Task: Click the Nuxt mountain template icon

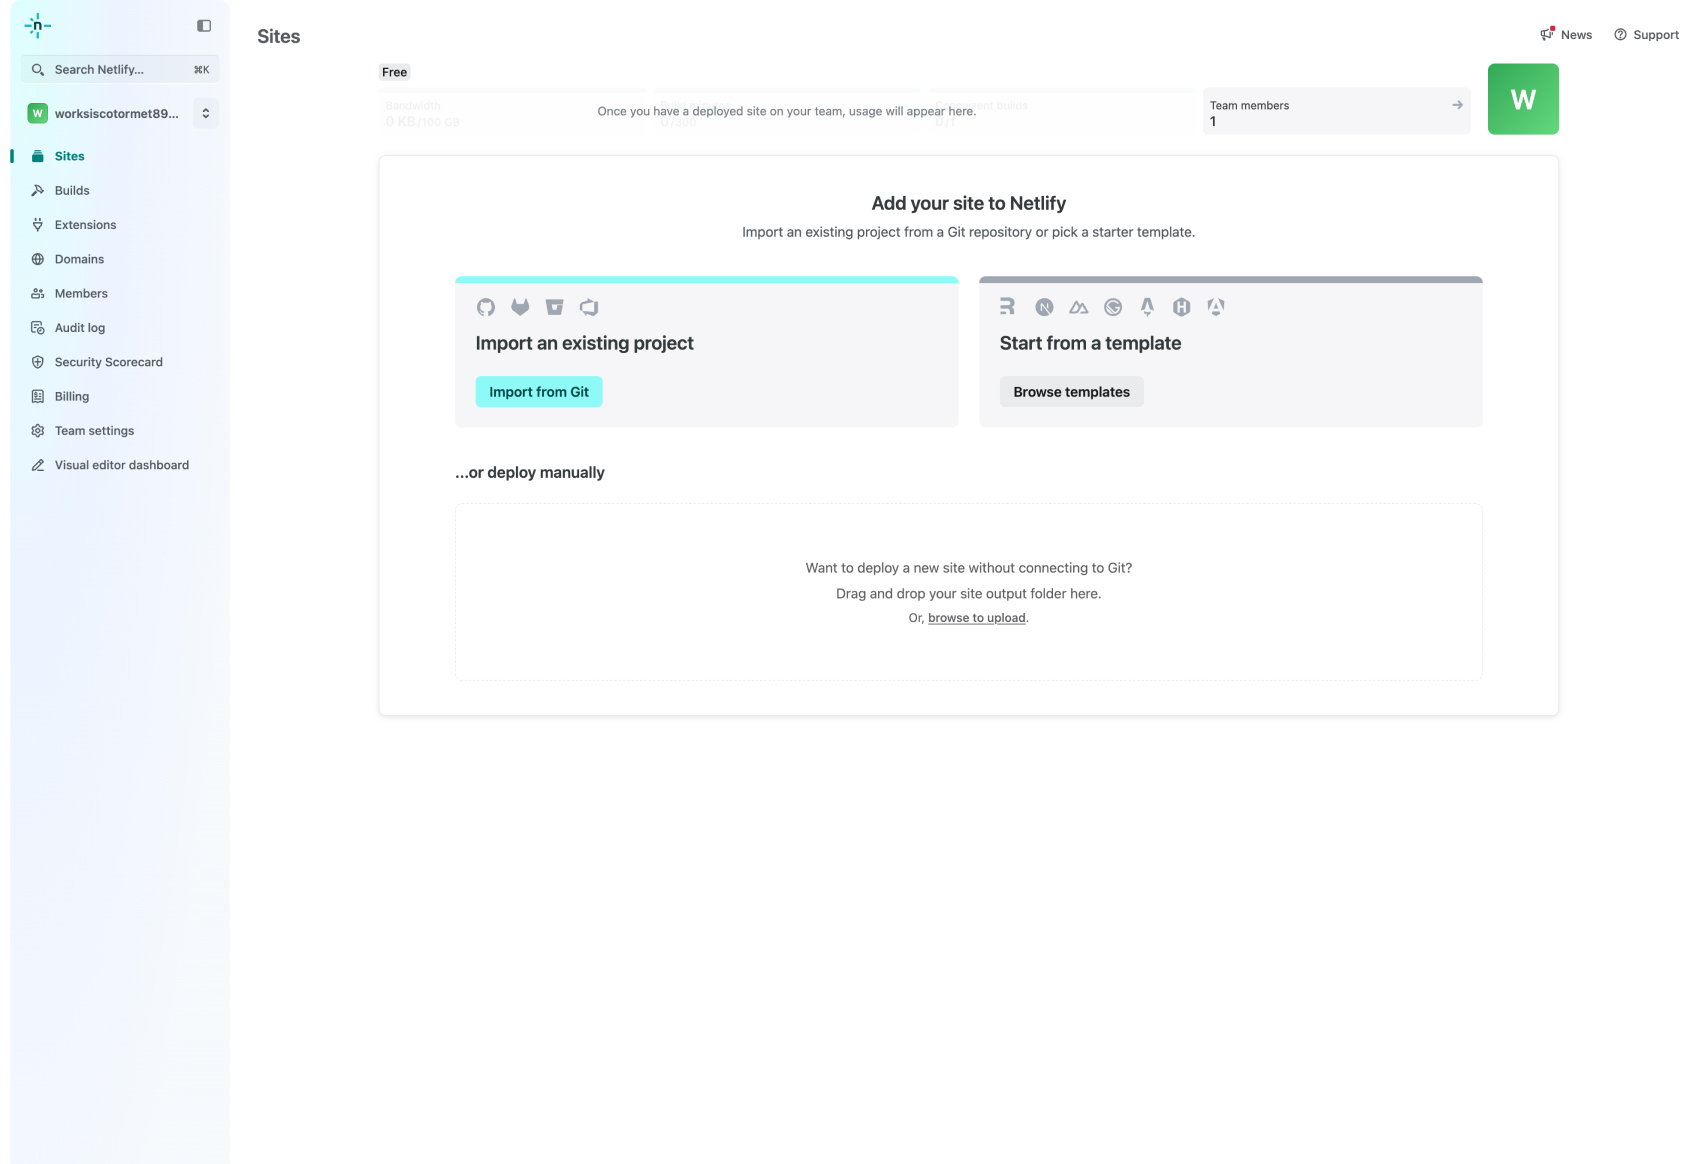Action: pos(1078,307)
